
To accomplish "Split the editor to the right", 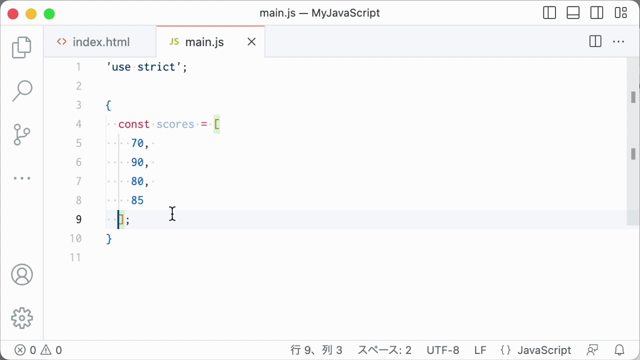I will (x=595, y=41).
